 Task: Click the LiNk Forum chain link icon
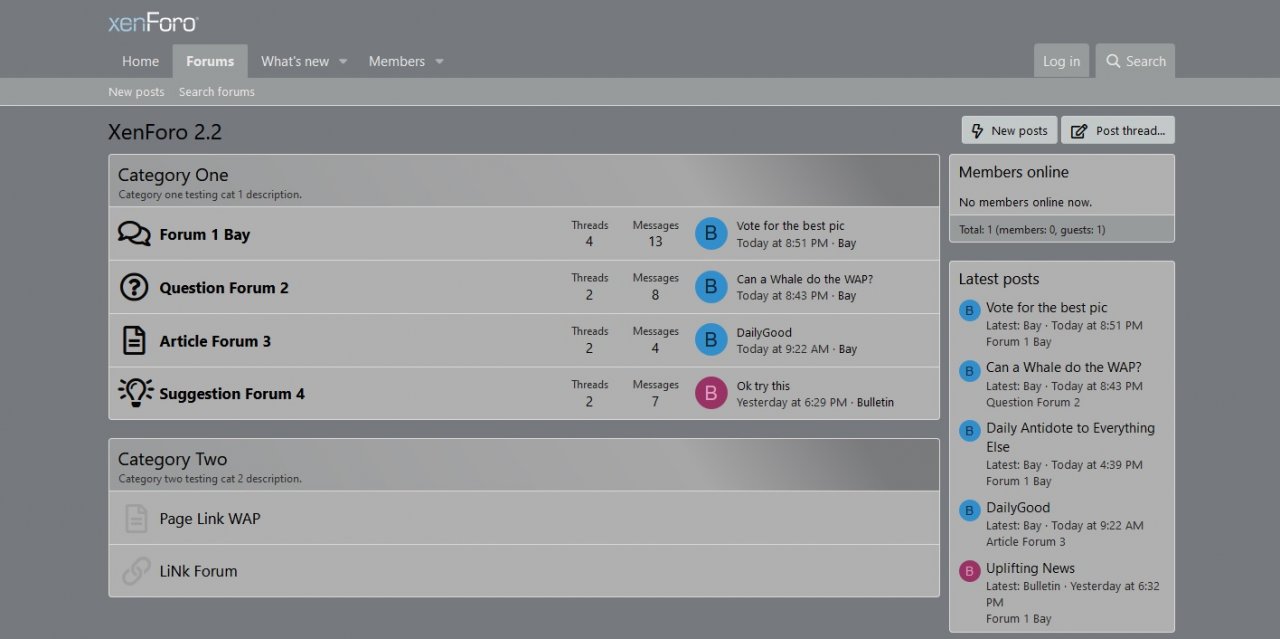click(135, 571)
